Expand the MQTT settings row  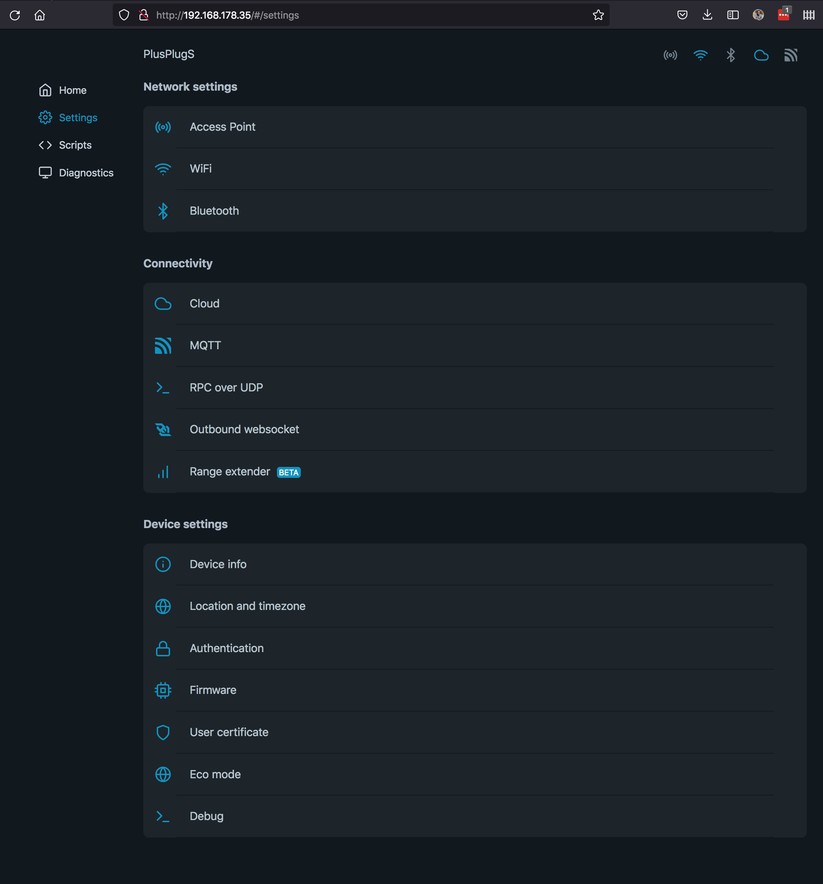click(x=474, y=346)
